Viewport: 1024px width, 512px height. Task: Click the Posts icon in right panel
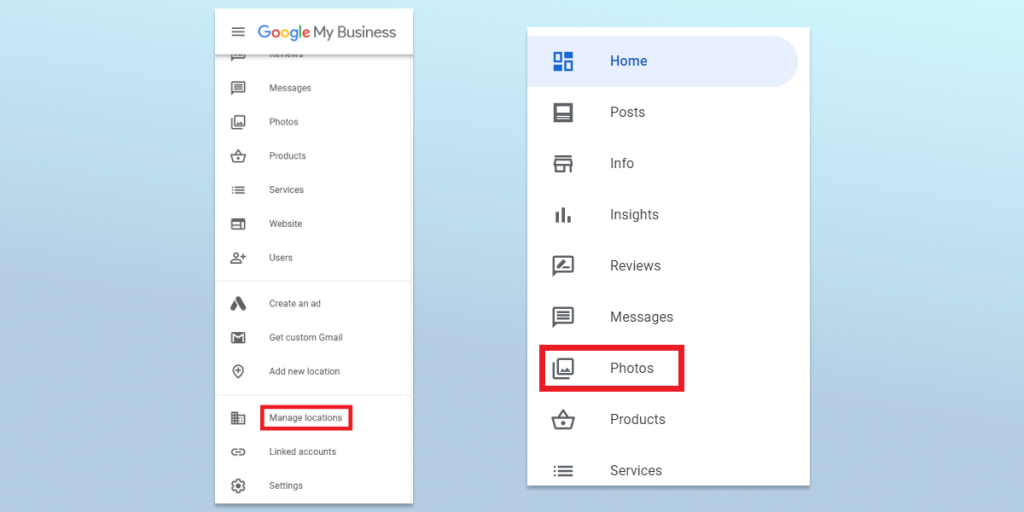coord(563,112)
